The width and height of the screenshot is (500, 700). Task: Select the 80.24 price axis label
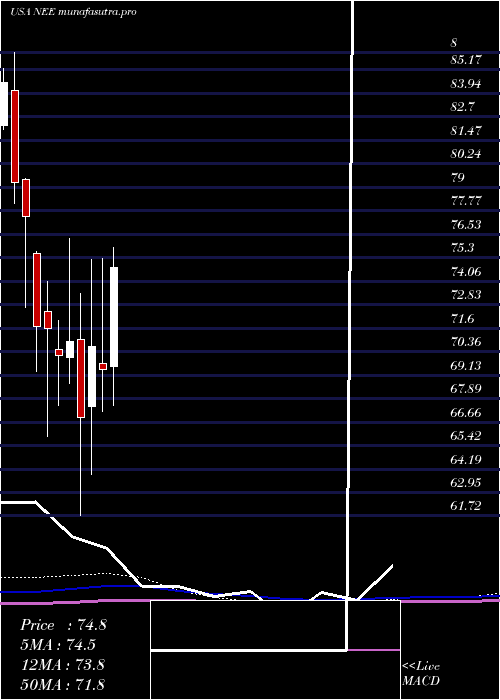466,154
